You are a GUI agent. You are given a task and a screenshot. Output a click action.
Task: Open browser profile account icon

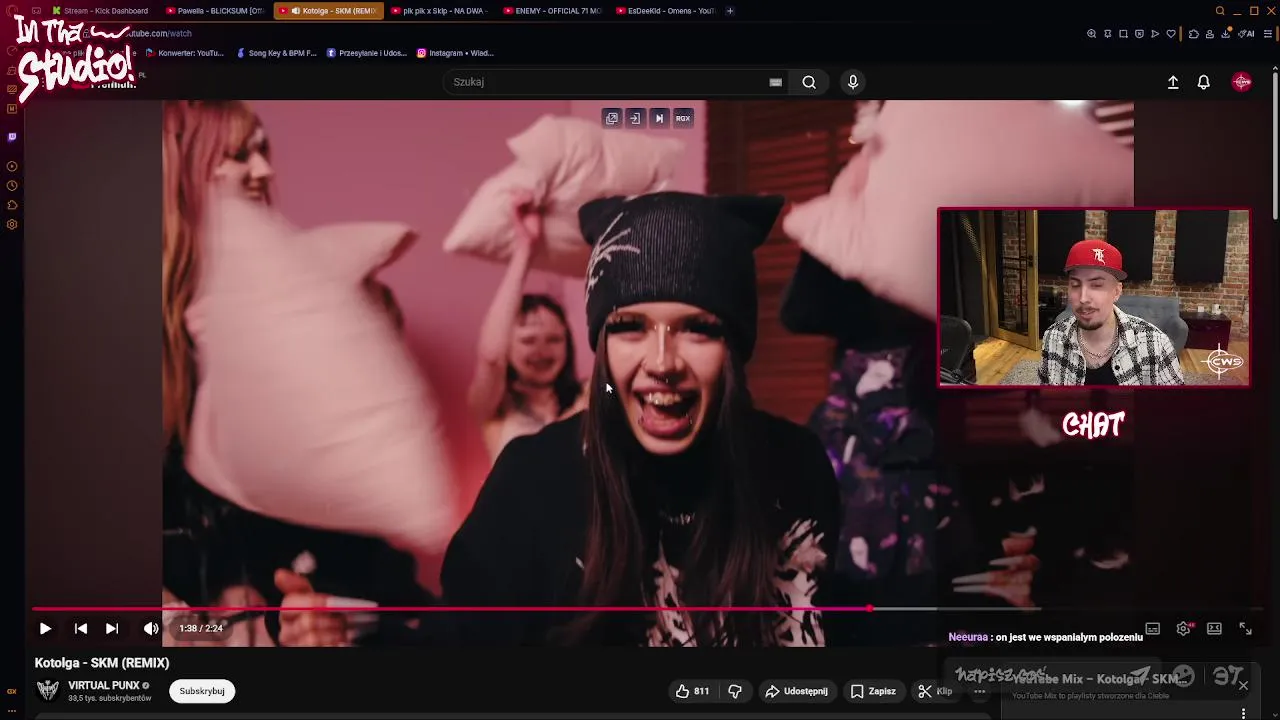click(1209, 34)
